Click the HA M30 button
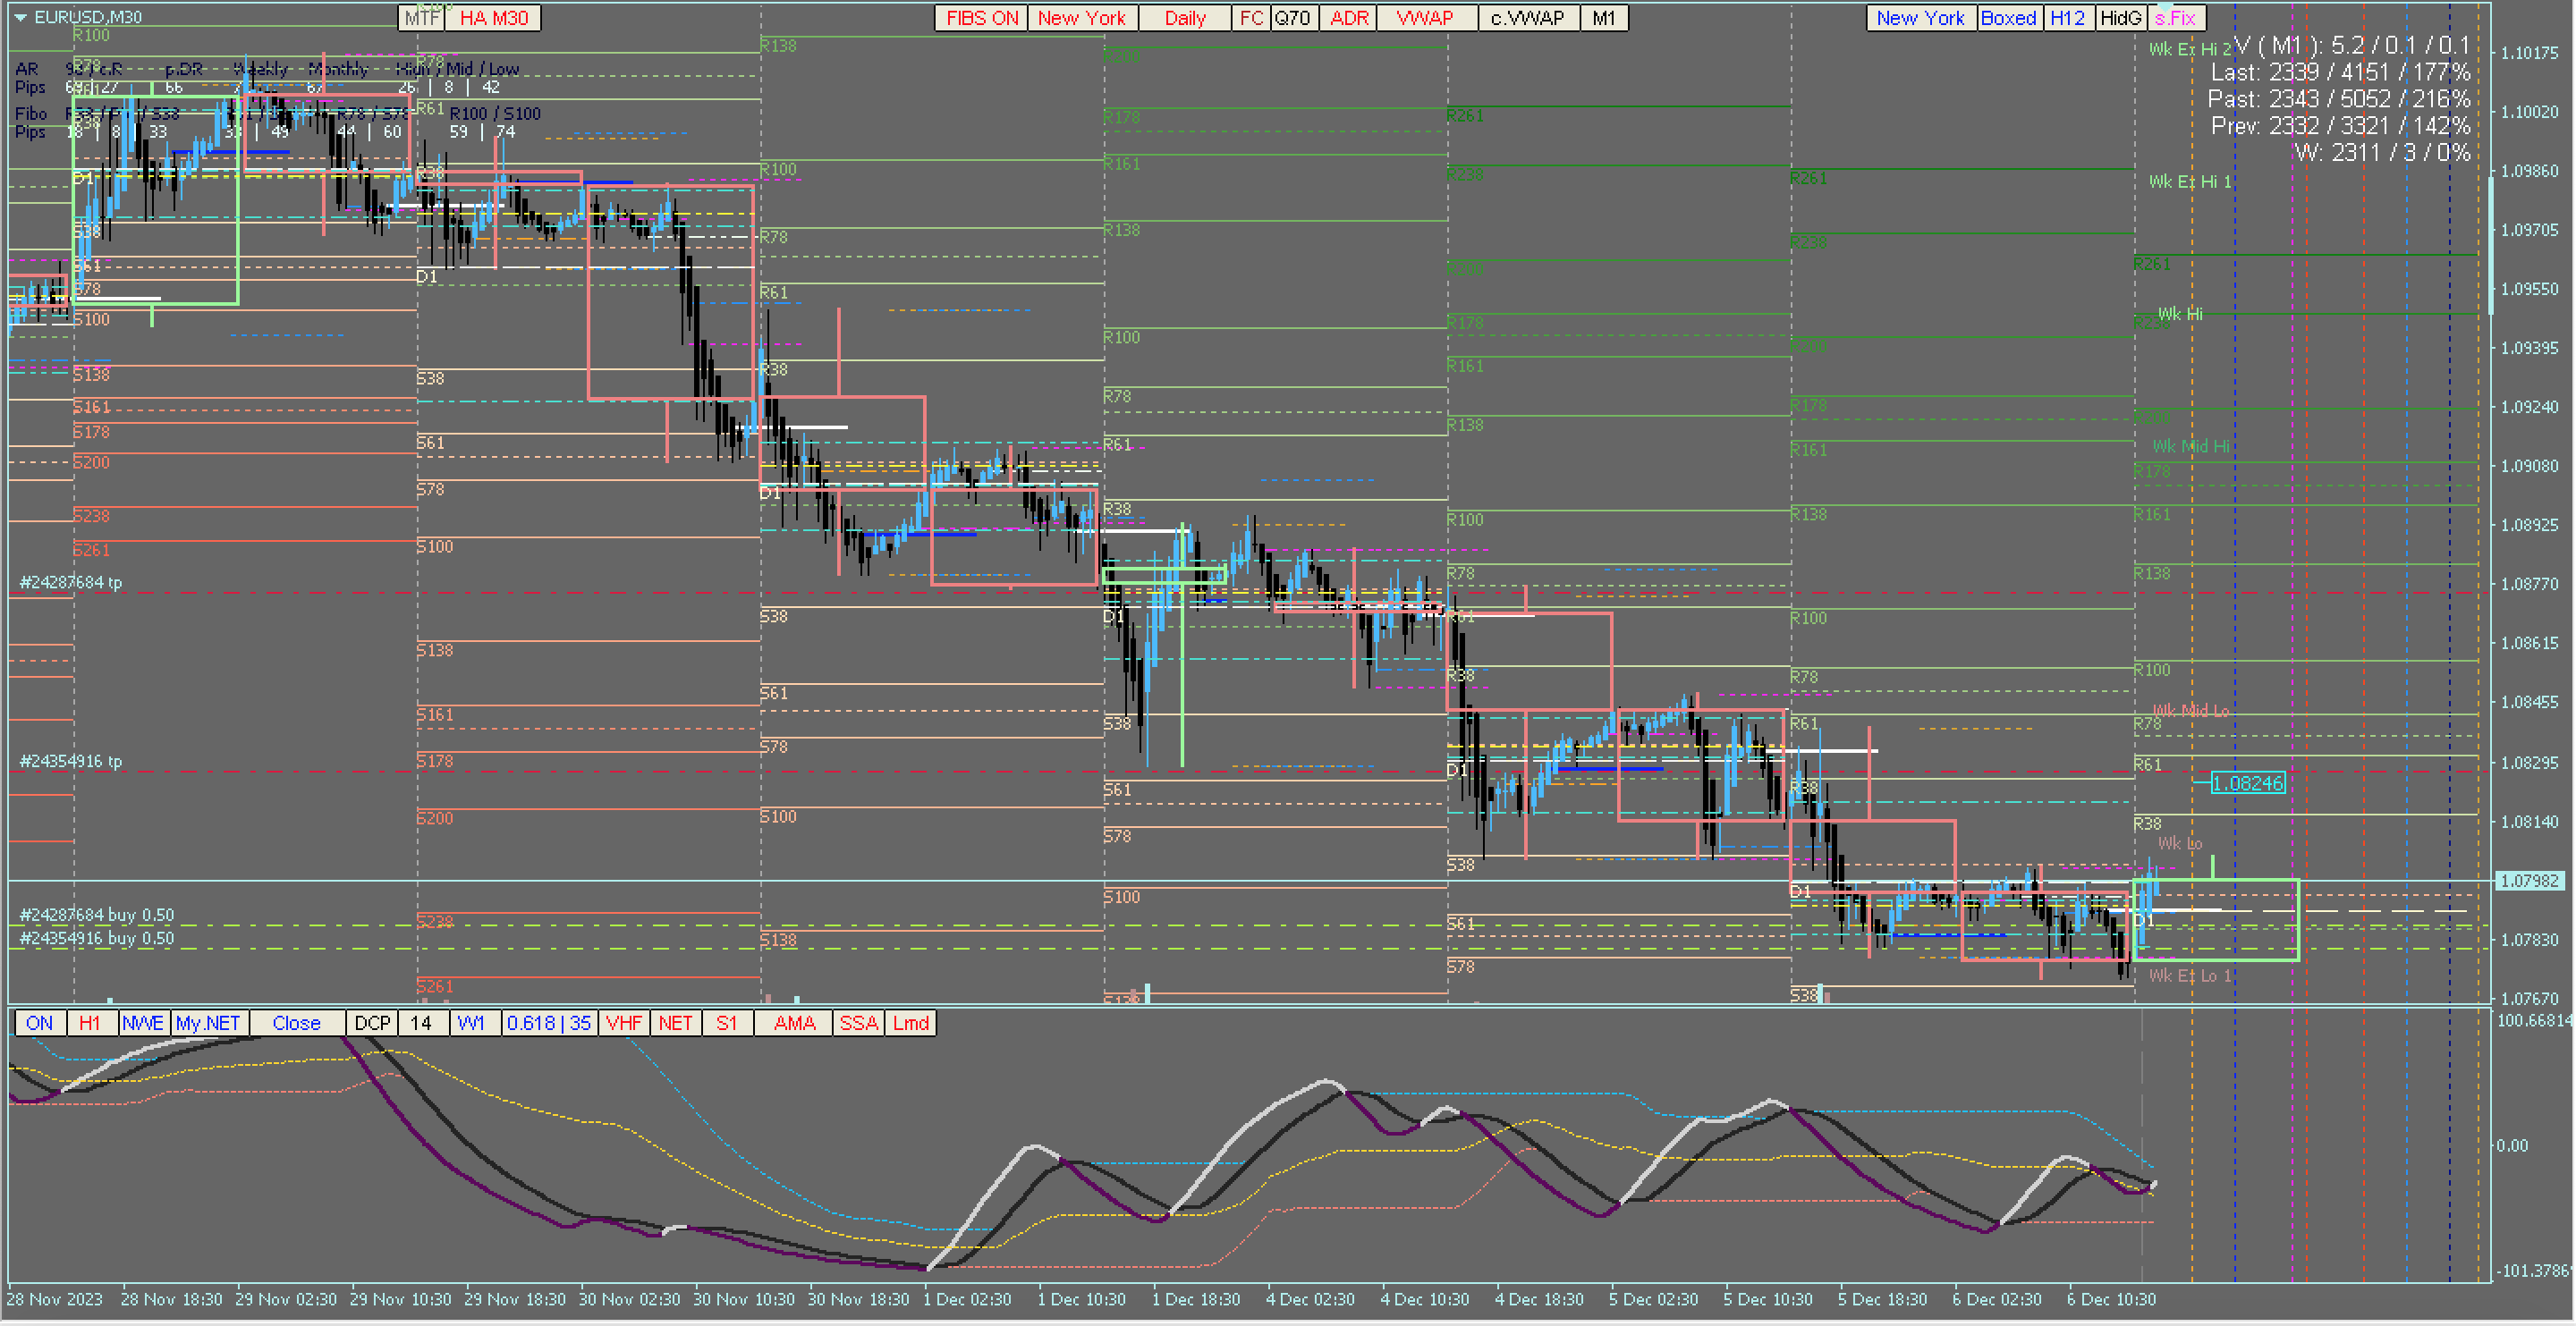 (x=493, y=18)
